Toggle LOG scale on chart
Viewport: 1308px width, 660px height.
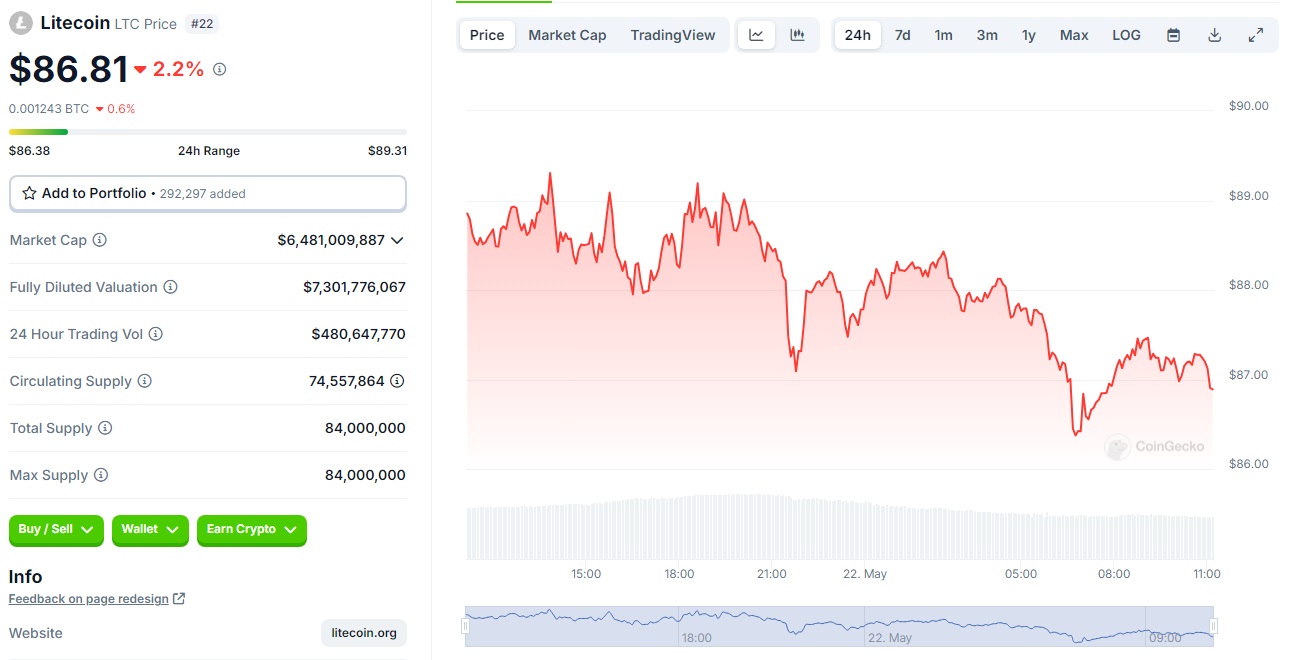pos(1126,35)
